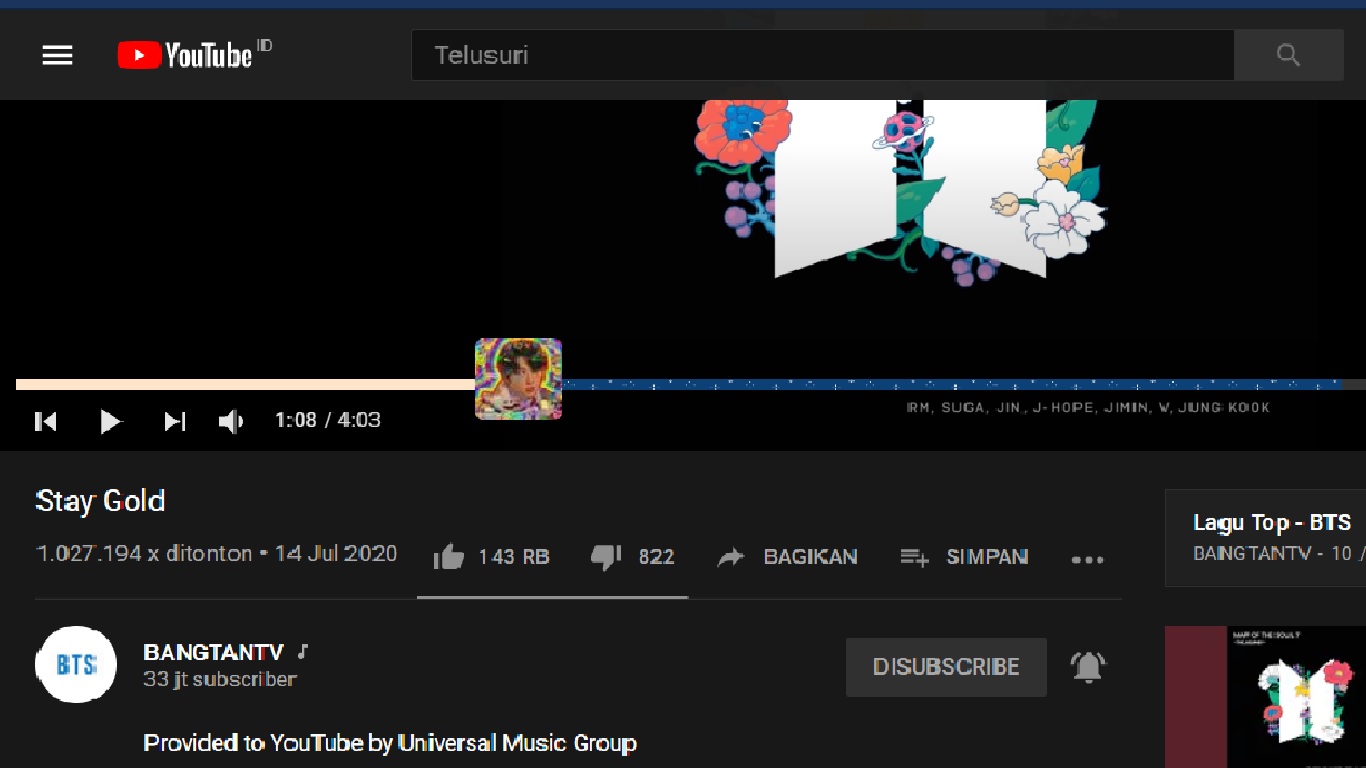Open the hamburger guide menu
Screen dimensions: 1366x768
[57, 55]
